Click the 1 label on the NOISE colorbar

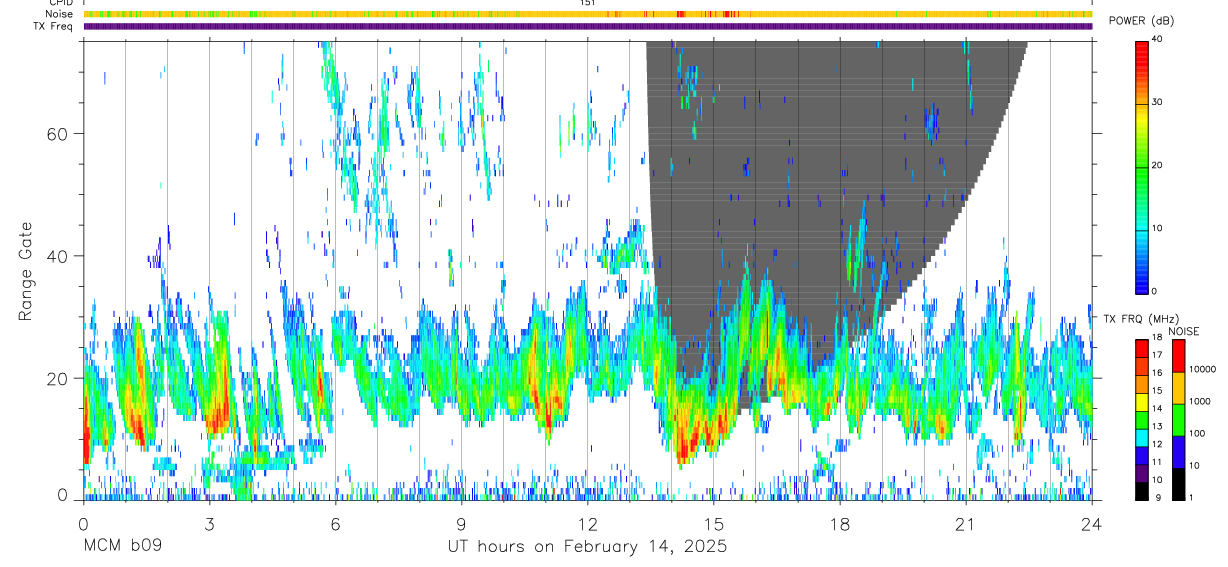(x=1192, y=498)
